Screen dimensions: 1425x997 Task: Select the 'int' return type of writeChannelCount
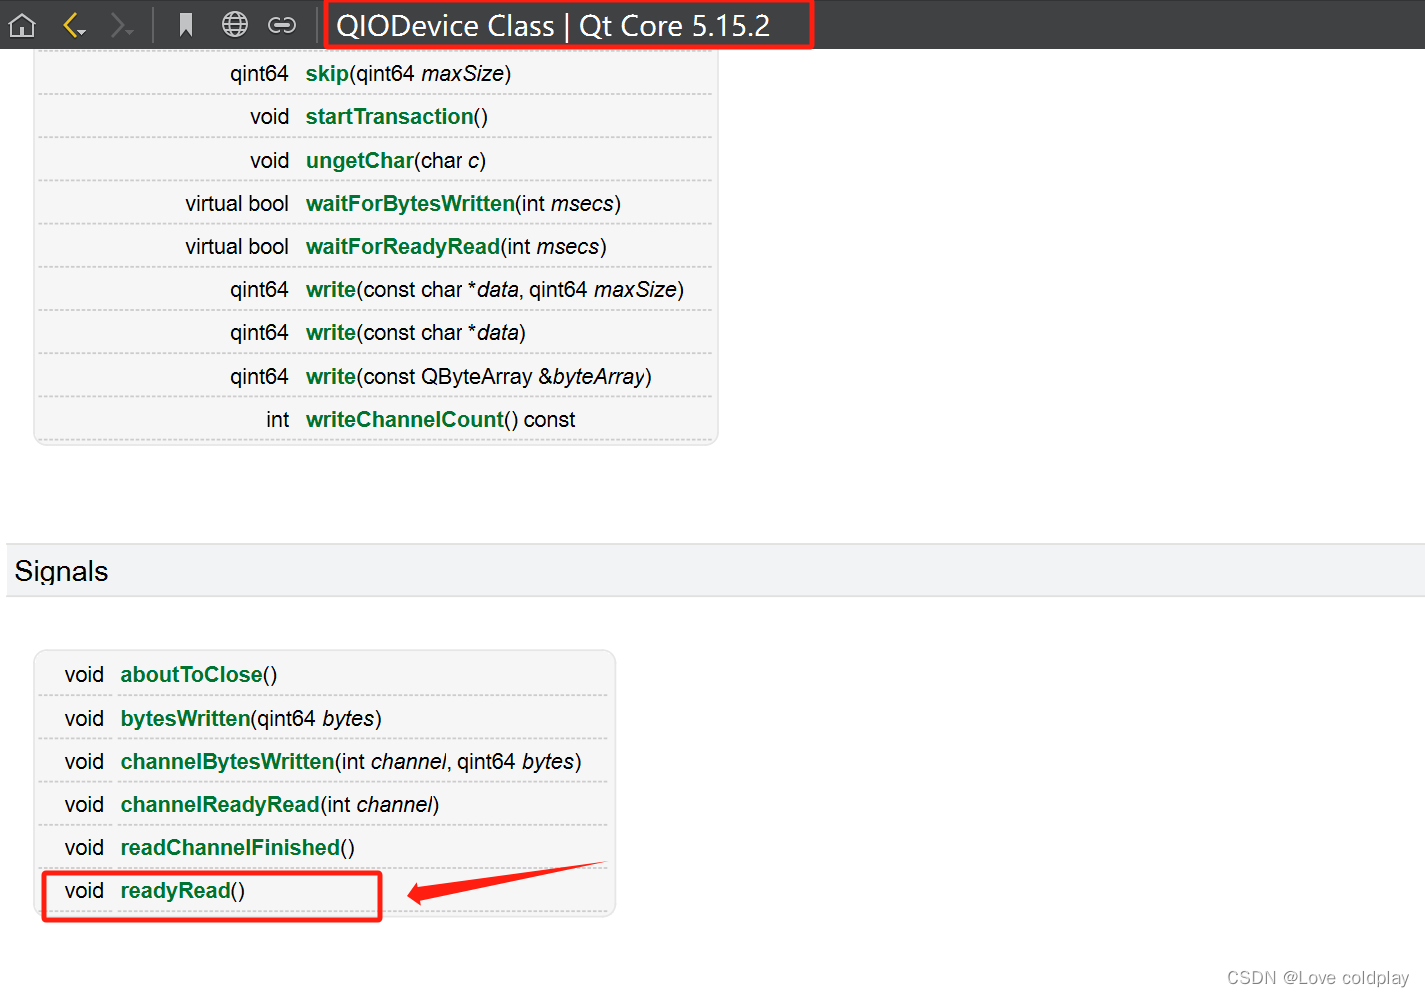(278, 420)
